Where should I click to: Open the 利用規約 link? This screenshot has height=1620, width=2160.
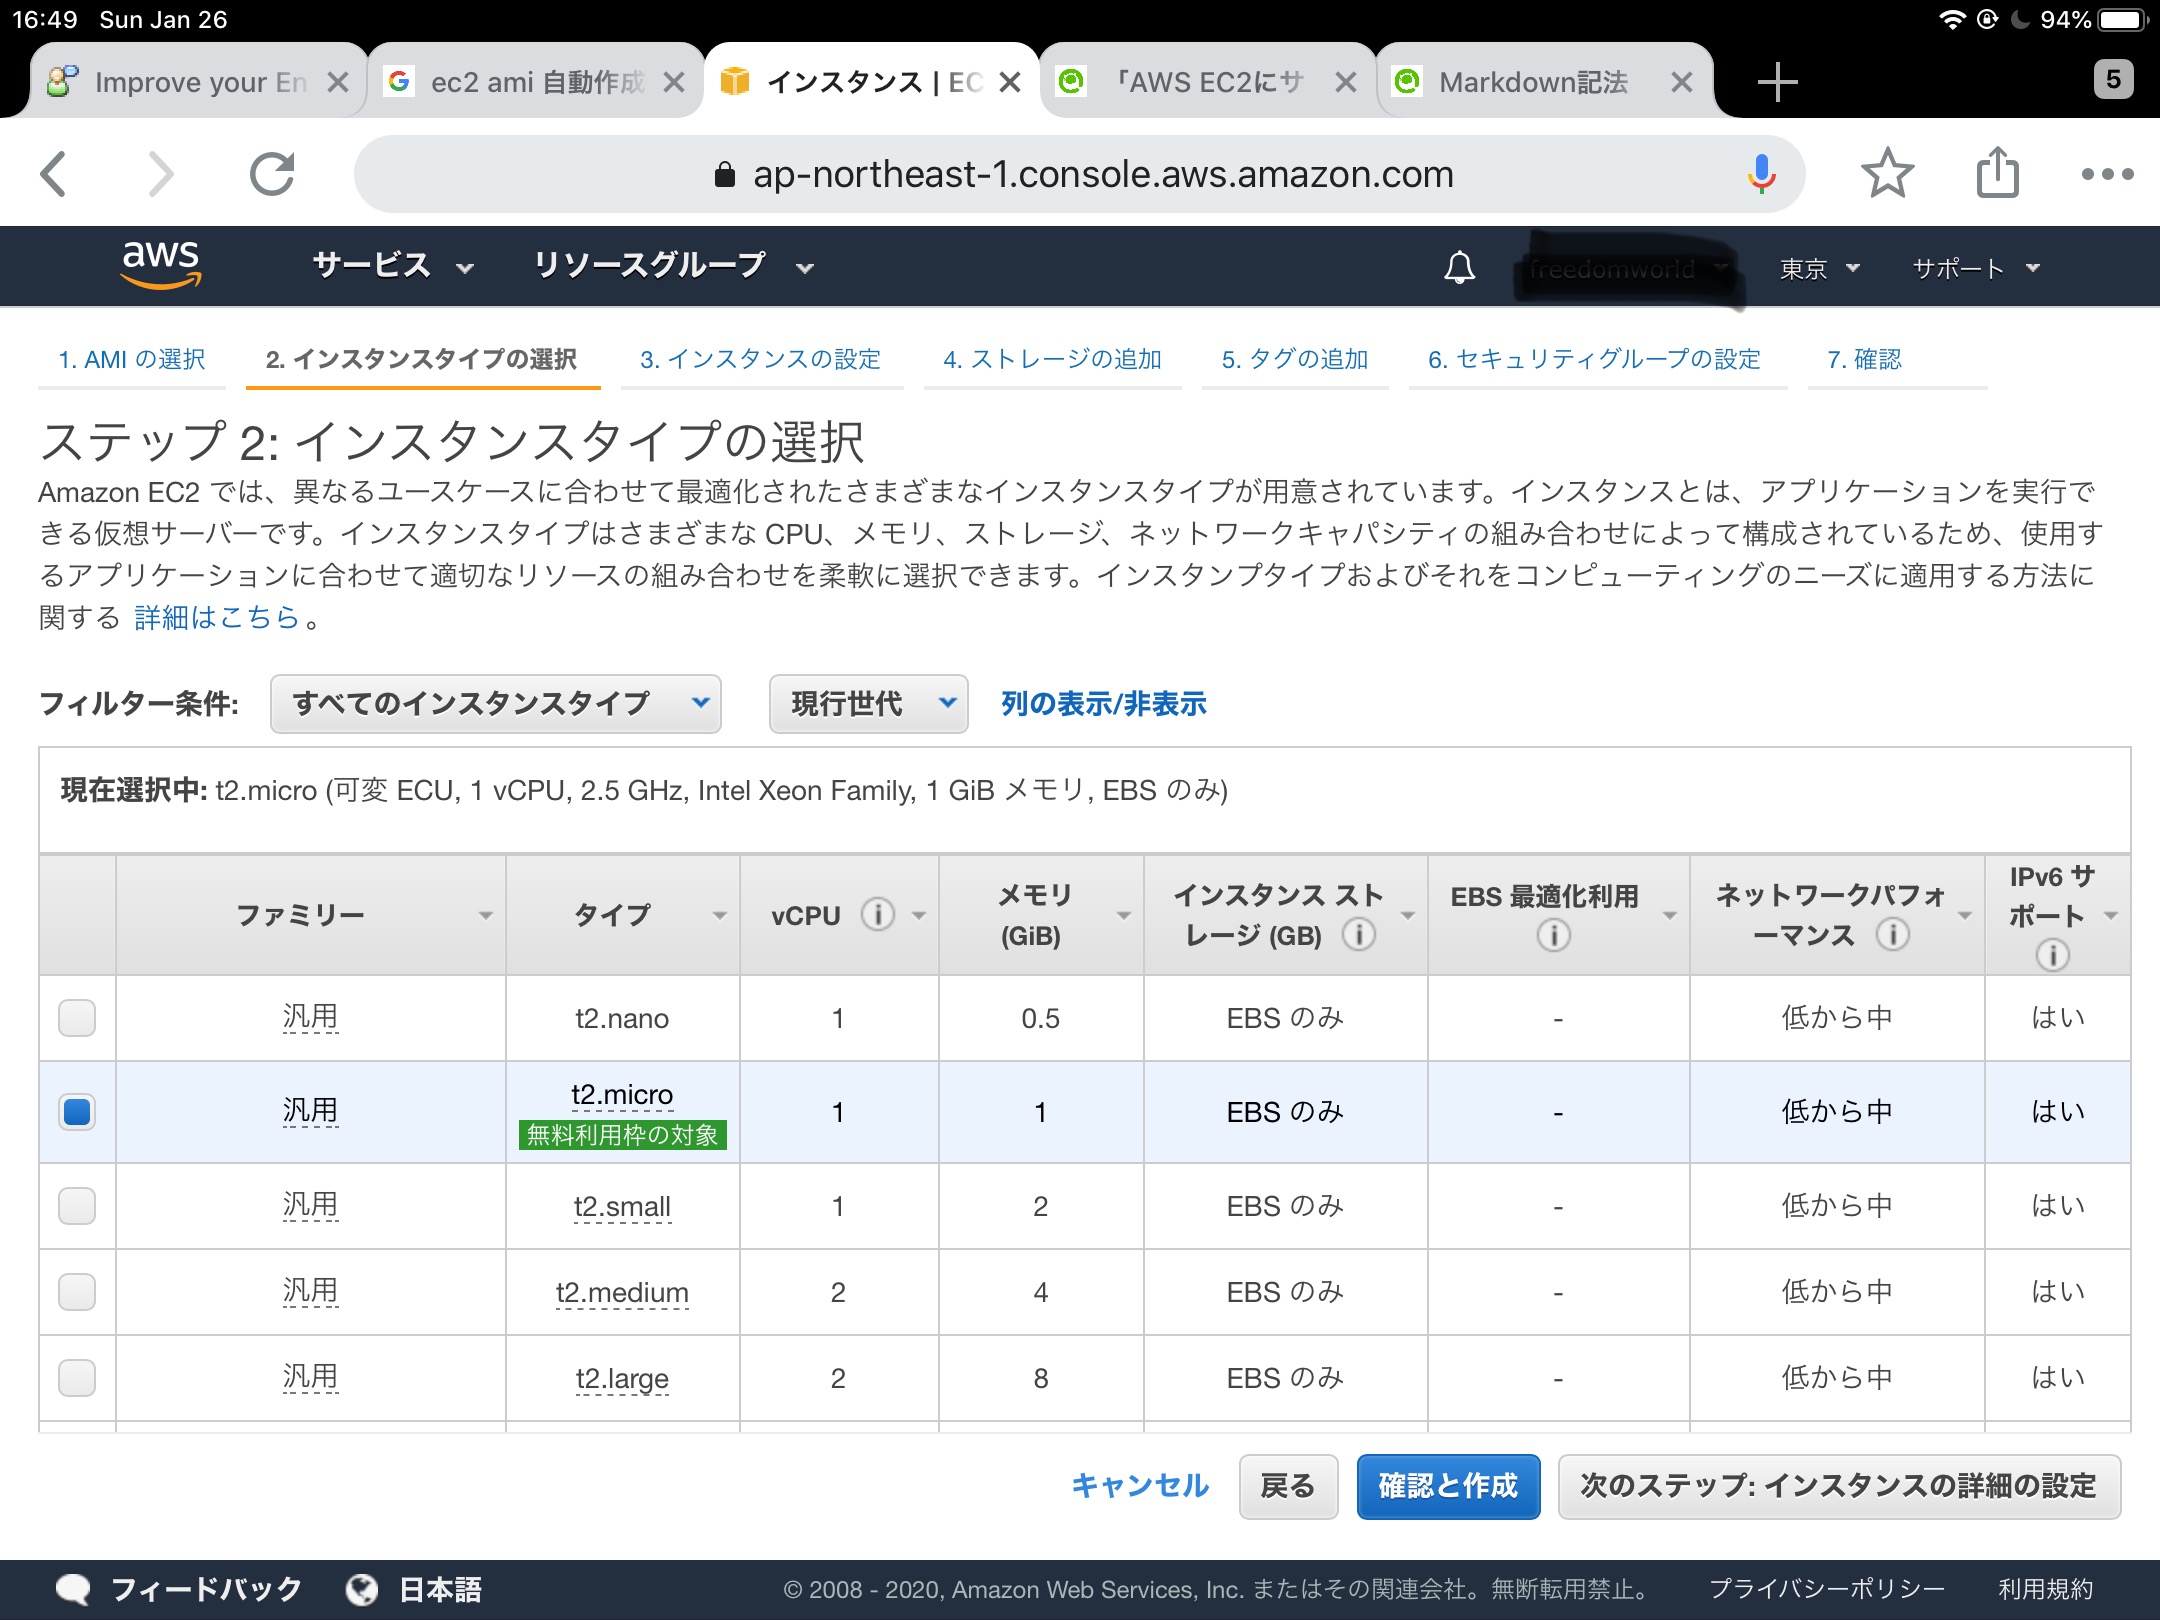pos(2045,1589)
